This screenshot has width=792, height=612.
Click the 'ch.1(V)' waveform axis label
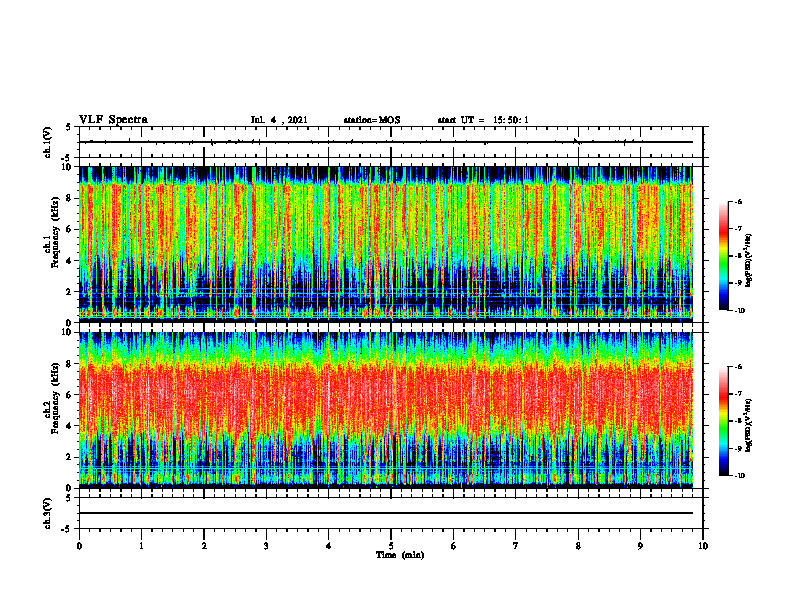[x=48, y=142]
